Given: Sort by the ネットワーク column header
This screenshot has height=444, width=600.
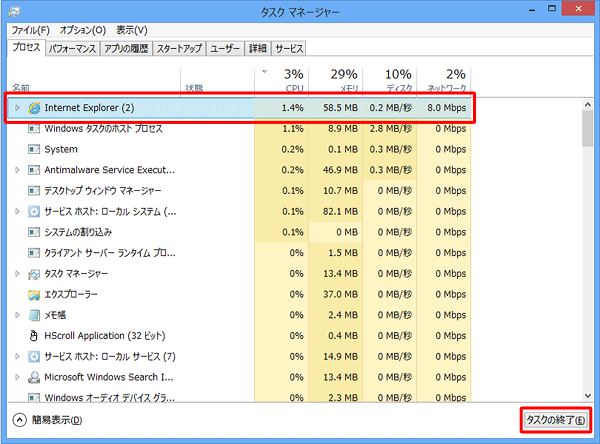Looking at the screenshot, I should pyautogui.click(x=443, y=80).
